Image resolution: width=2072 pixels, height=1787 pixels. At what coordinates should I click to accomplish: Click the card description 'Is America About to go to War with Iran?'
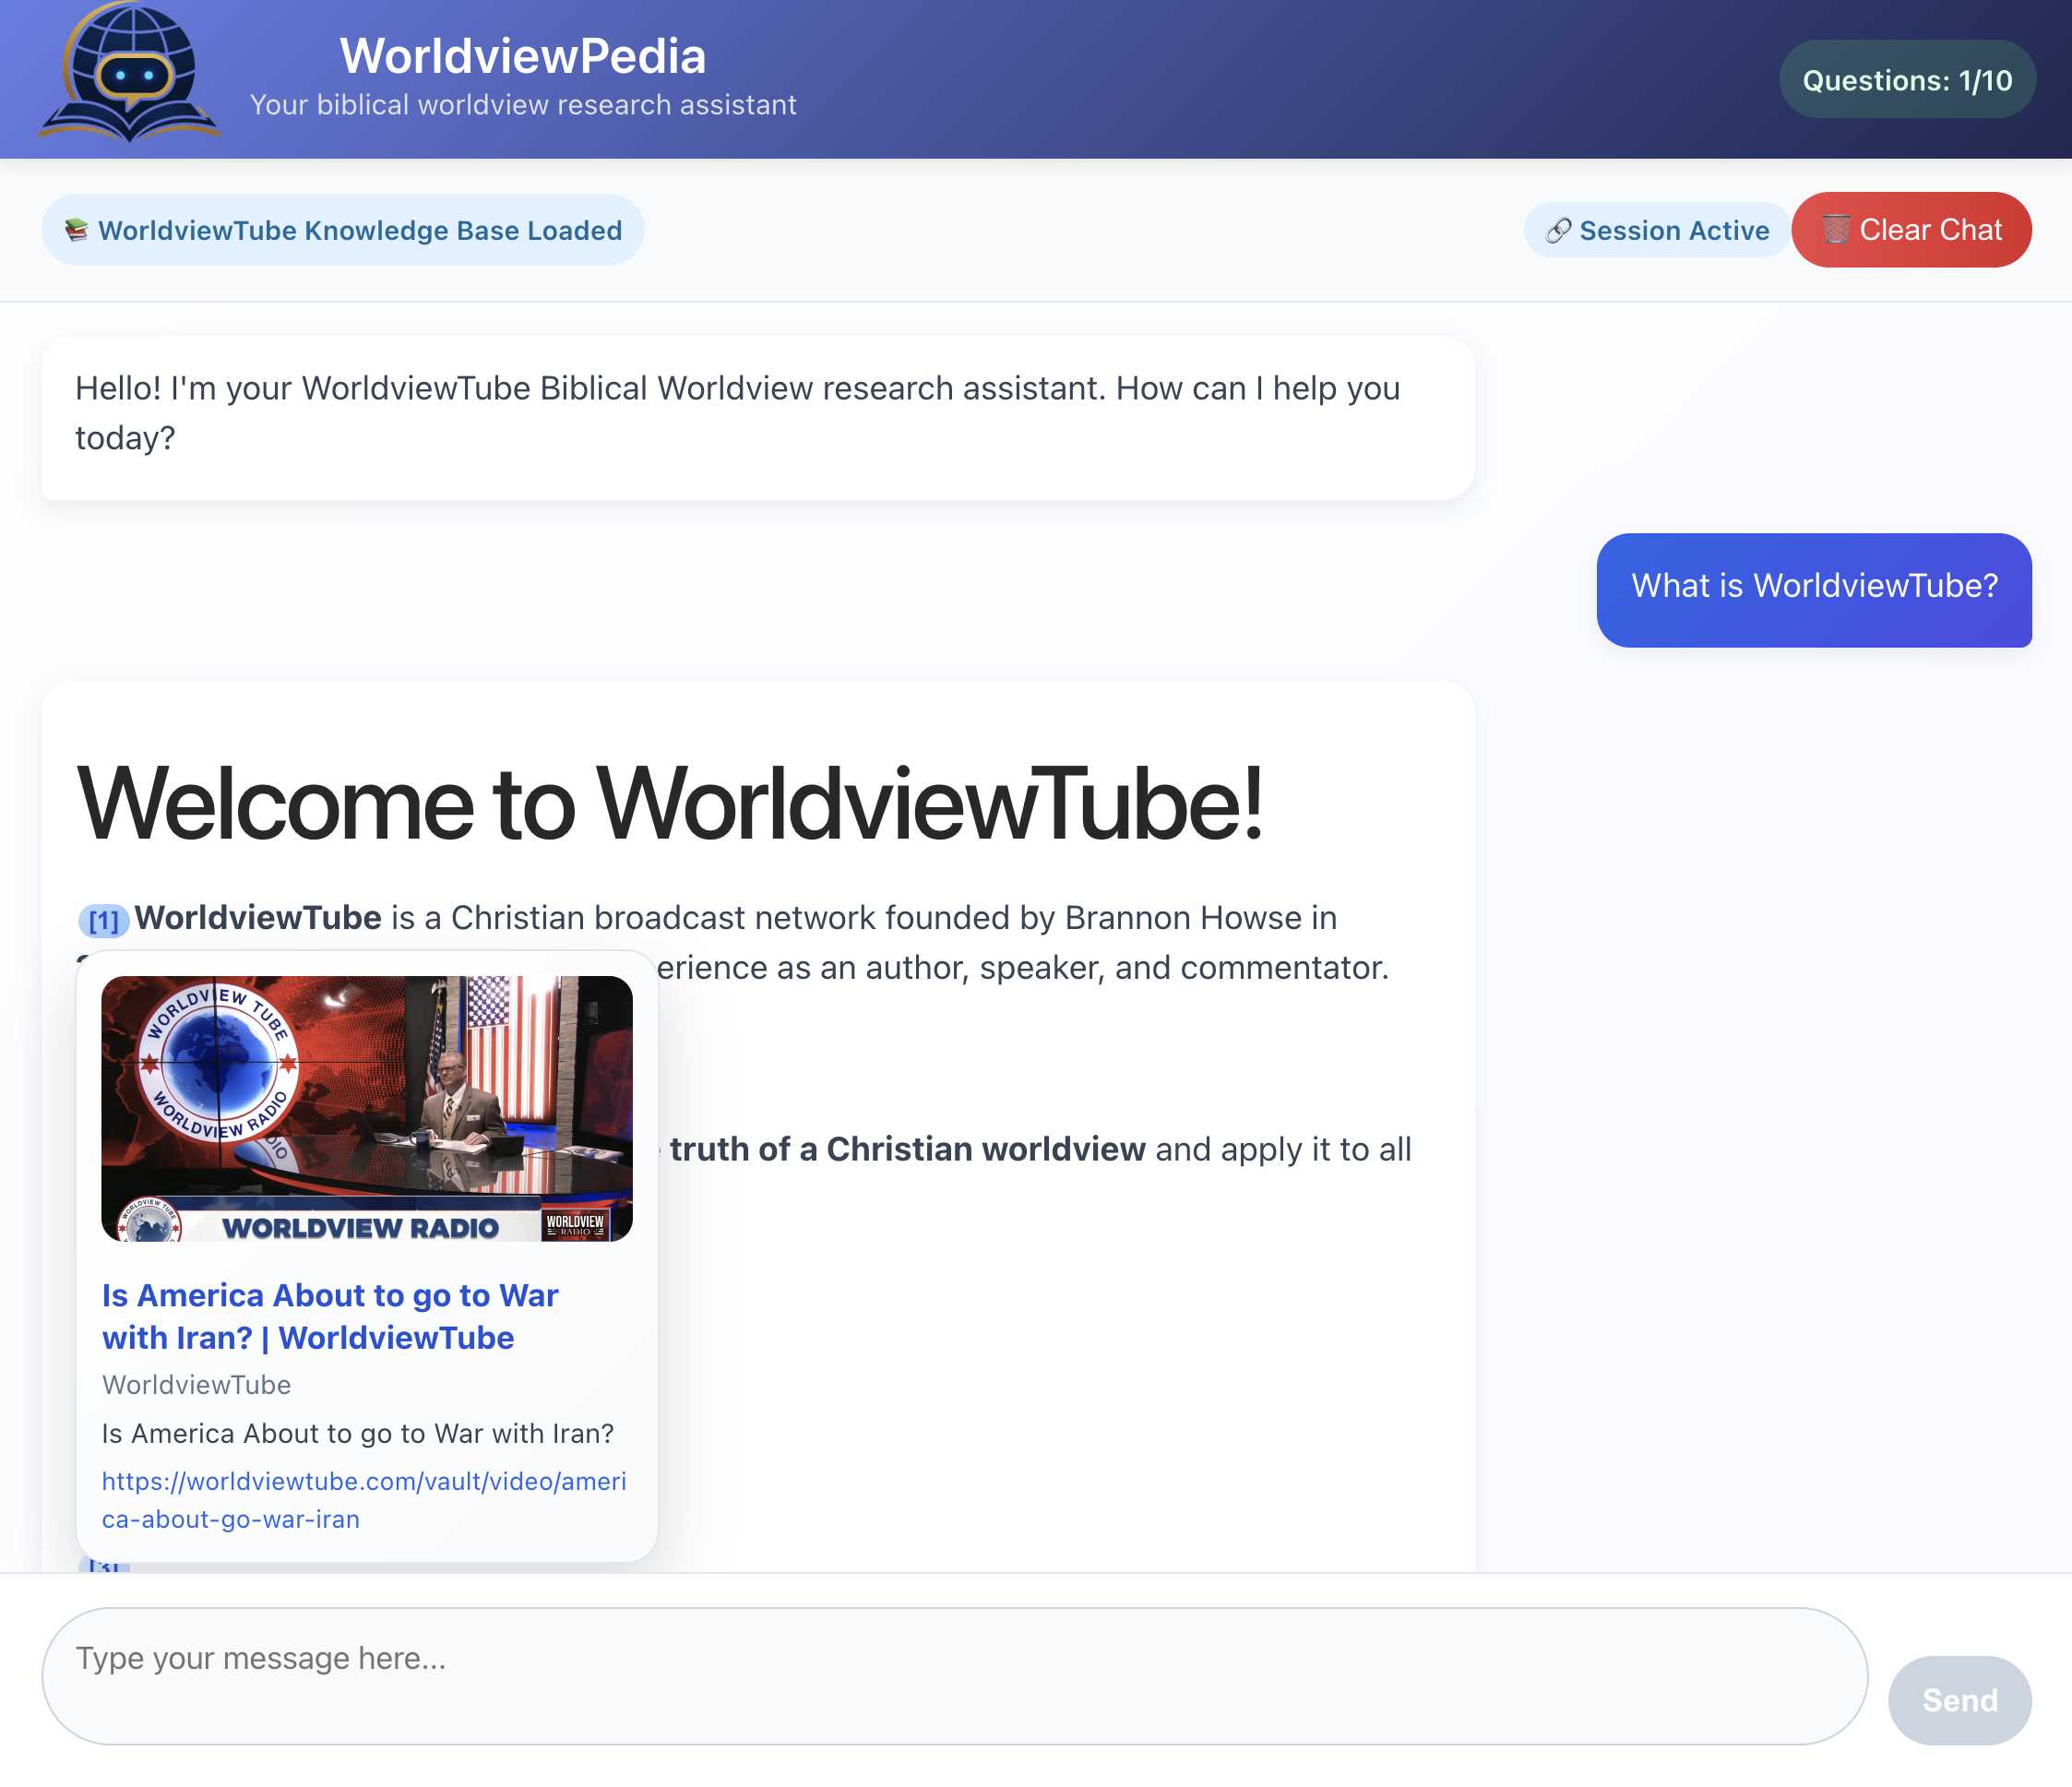358,1433
